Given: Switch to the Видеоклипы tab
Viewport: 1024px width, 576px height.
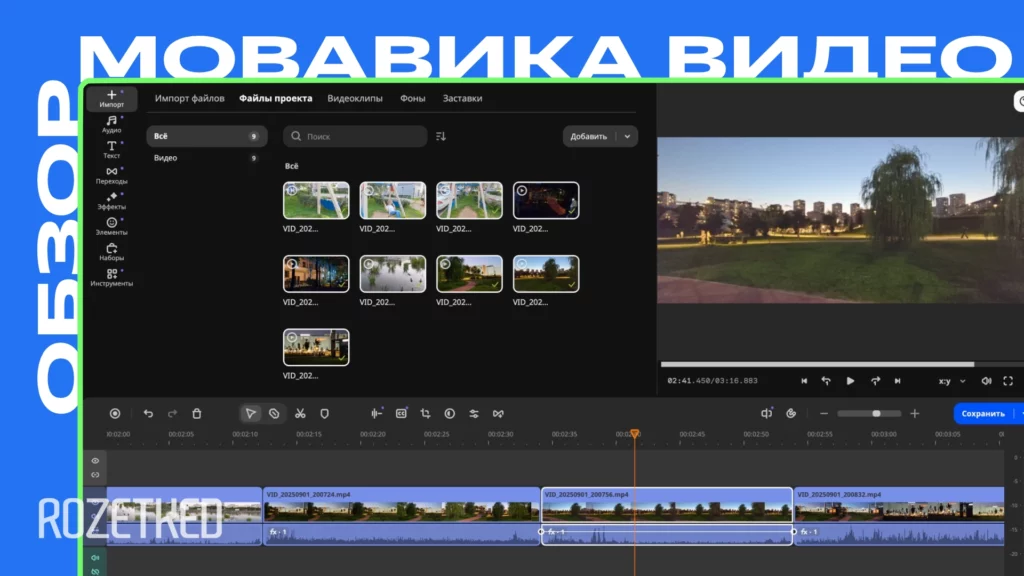Looking at the screenshot, I should click(x=355, y=98).
